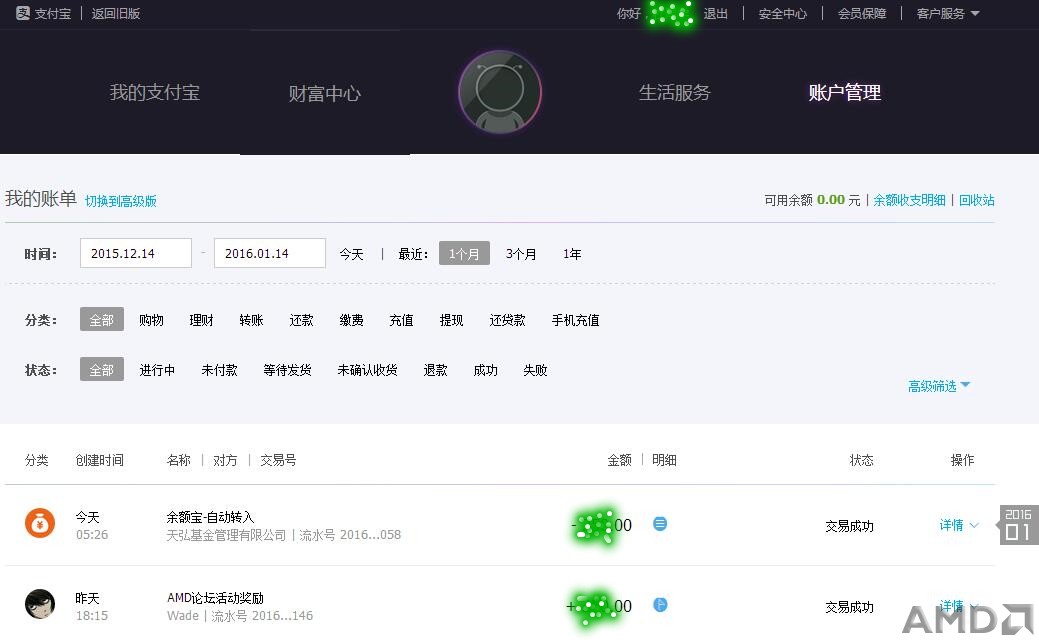Expand the 客户服务 dropdown menu
Screen dimensions: 1039x640
tap(948, 14)
